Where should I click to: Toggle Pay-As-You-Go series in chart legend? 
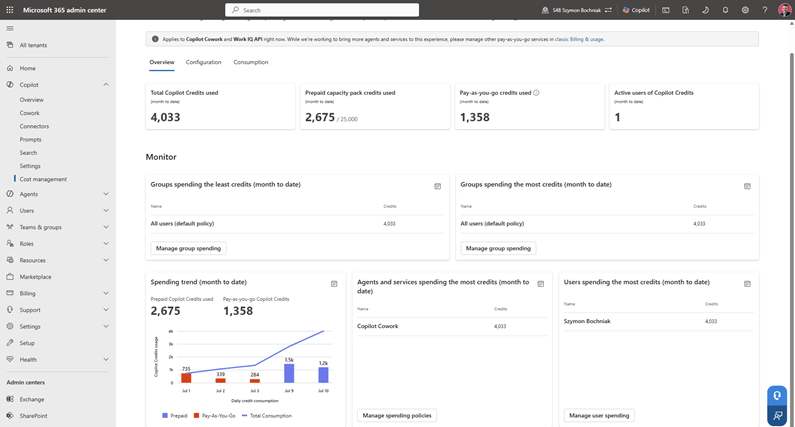click(x=214, y=416)
